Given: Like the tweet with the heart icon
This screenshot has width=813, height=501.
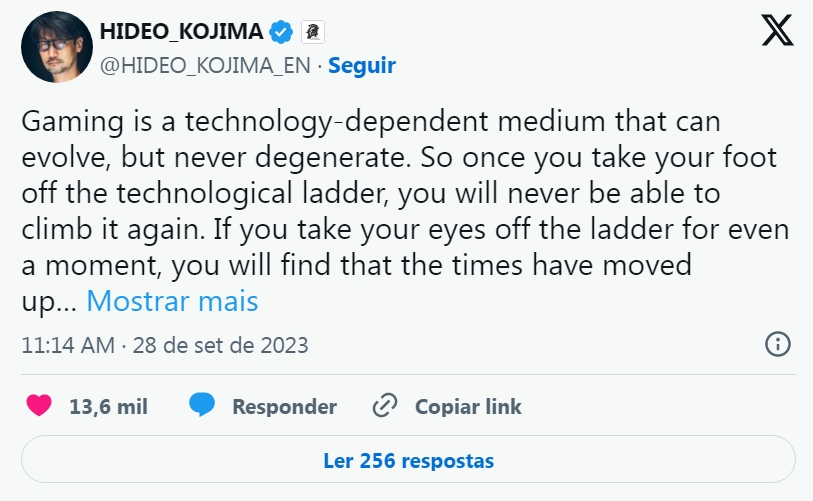Looking at the screenshot, I should pyautogui.click(x=39, y=406).
